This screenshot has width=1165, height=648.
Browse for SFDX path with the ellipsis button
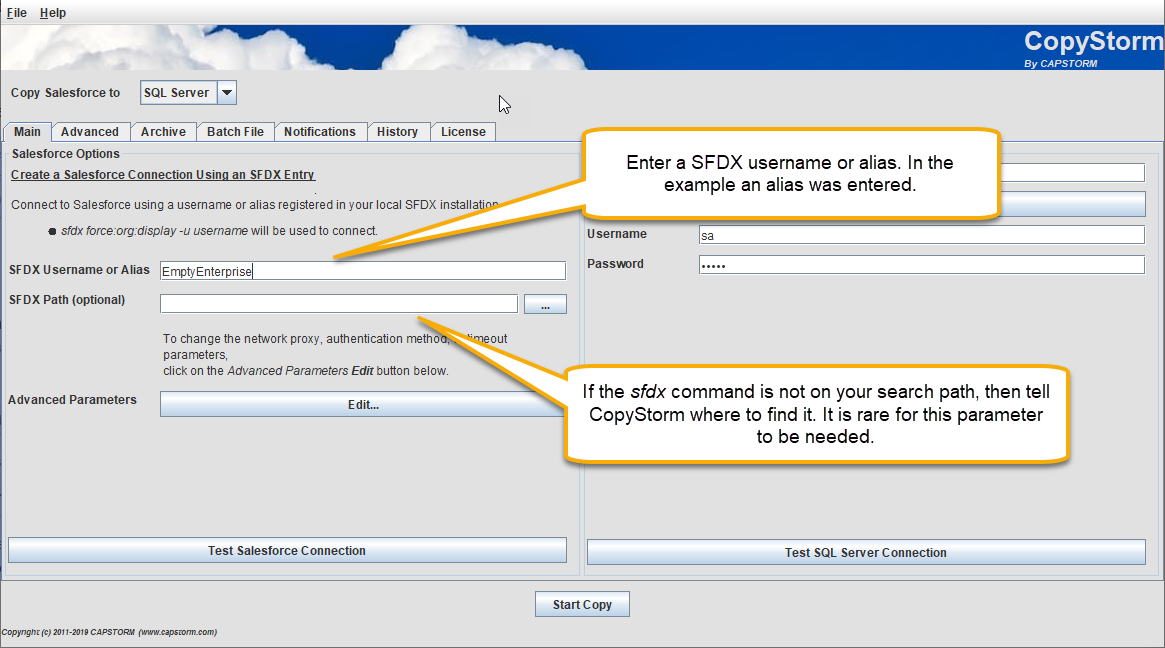coord(545,304)
